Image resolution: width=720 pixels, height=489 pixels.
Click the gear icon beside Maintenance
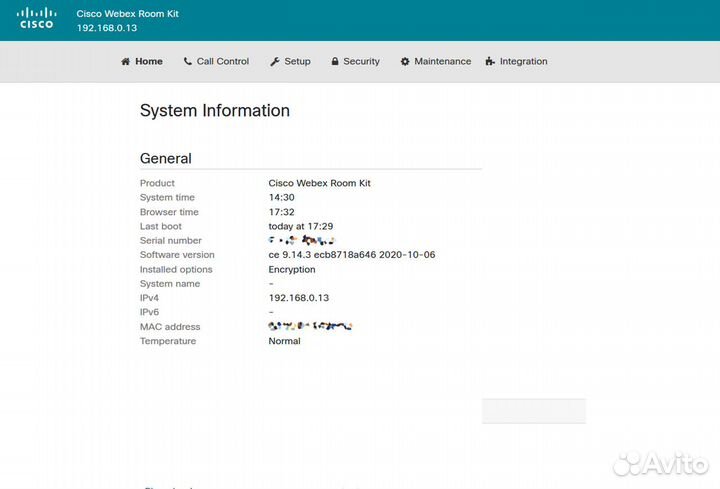(405, 61)
